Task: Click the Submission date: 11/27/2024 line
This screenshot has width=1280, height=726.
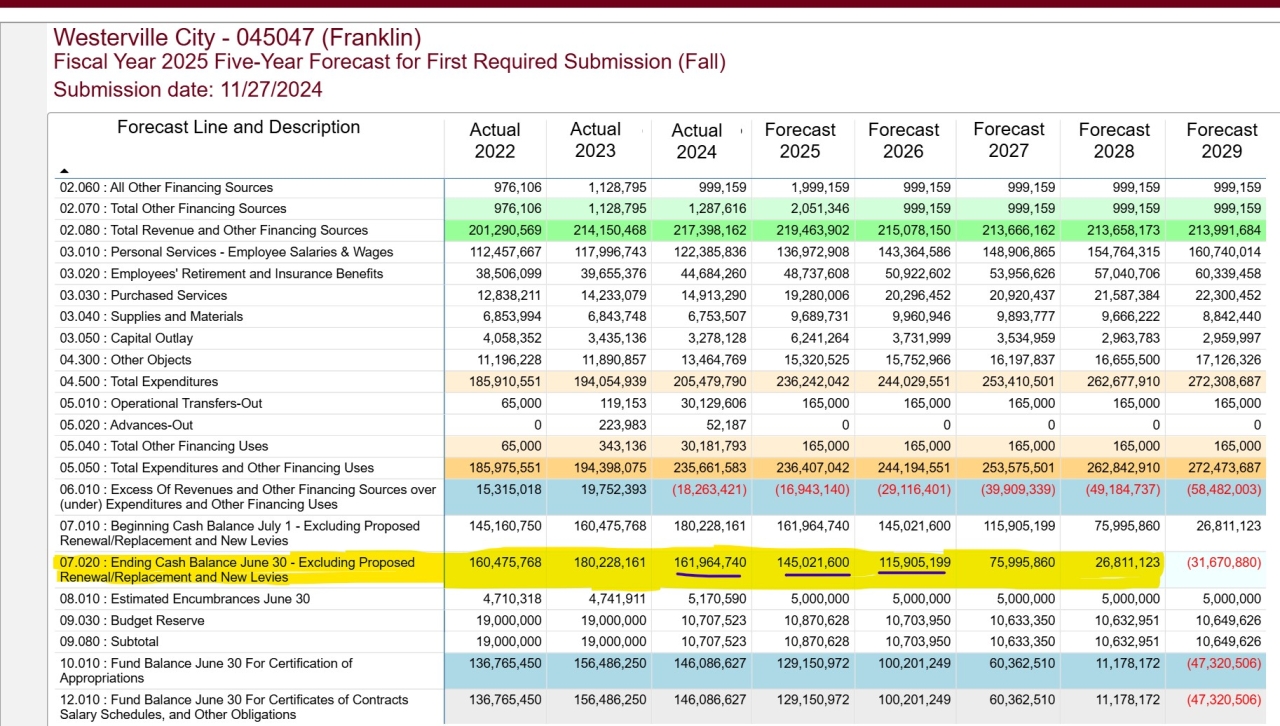Action: [x=188, y=90]
